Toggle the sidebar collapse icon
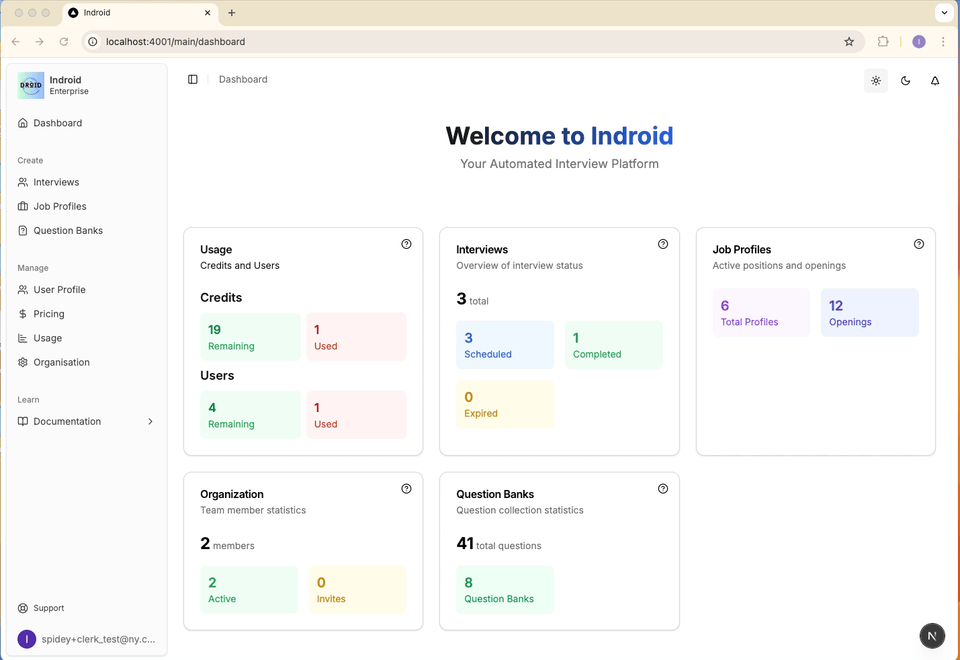 [193, 80]
